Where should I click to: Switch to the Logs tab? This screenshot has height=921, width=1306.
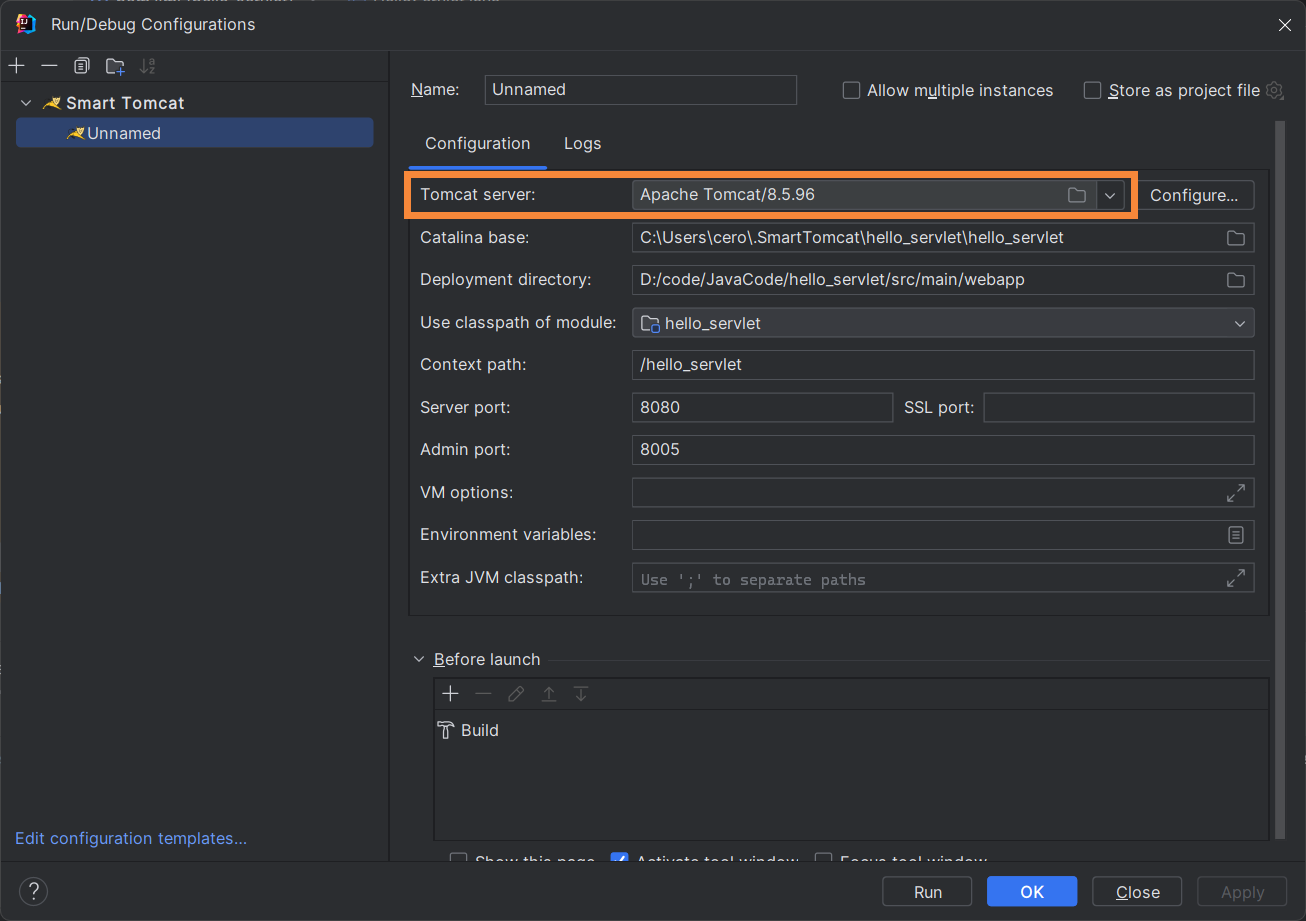click(x=583, y=144)
